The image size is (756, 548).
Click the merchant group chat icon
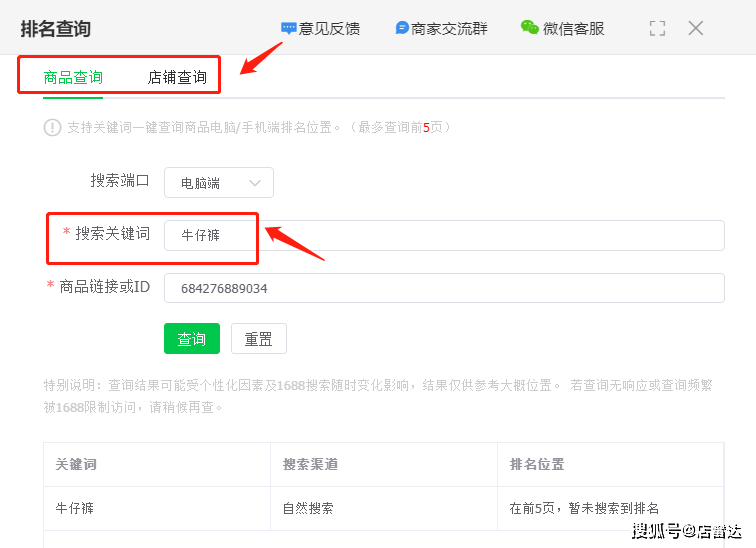point(402,28)
